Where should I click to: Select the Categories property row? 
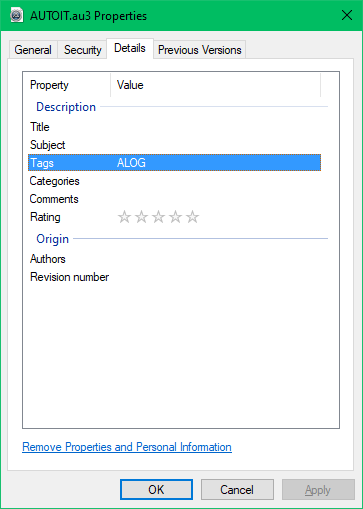(x=174, y=181)
